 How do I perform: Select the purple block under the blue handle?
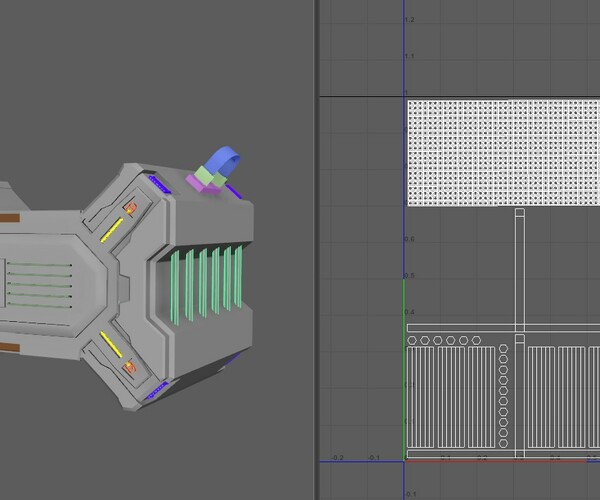(x=202, y=184)
